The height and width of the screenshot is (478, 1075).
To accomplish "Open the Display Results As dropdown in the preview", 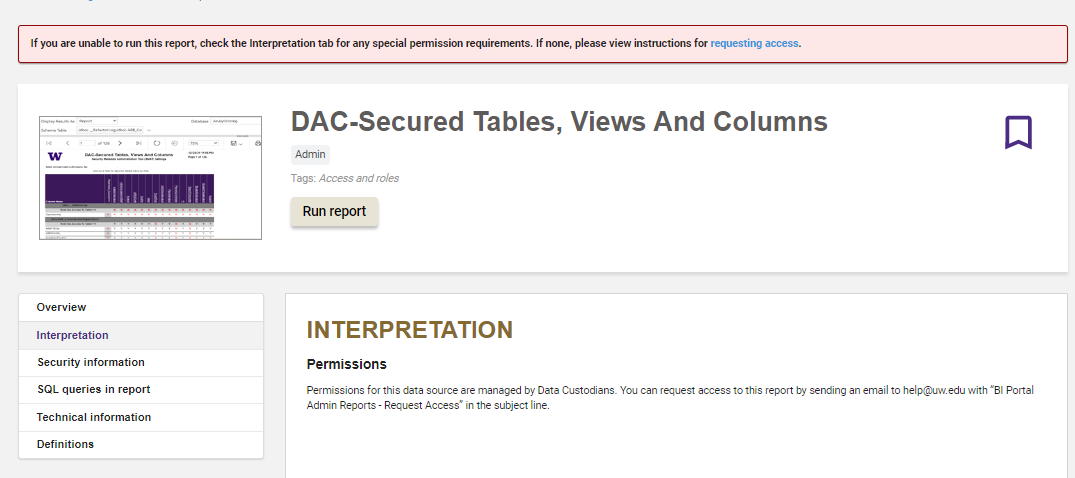I will click(x=97, y=121).
